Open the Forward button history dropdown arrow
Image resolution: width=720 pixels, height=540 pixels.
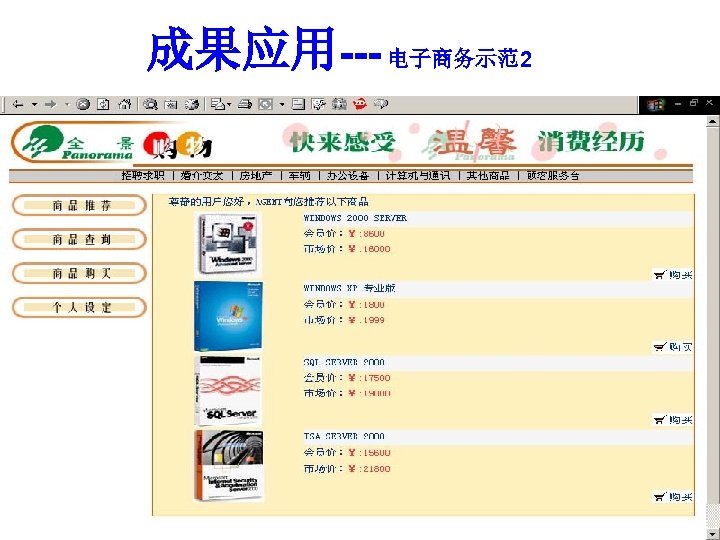click(x=67, y=105)
